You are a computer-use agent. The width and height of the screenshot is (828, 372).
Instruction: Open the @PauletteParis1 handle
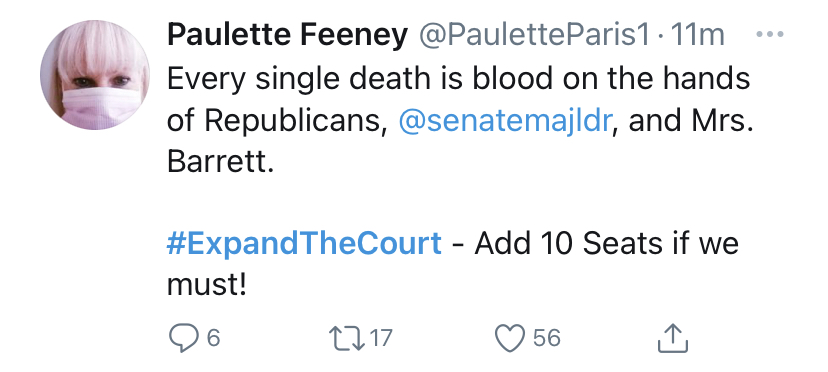pyautogui.click(x=534, y=35)
